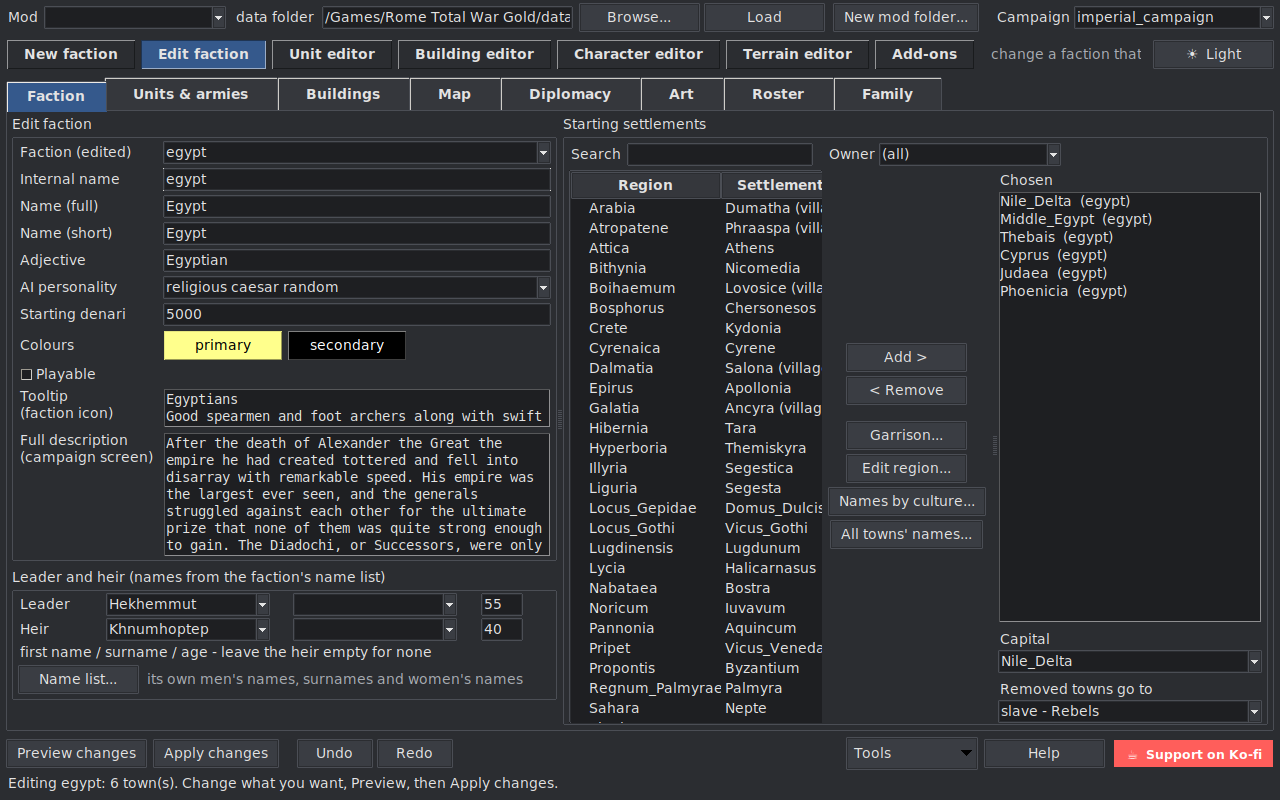Select Phoenicia (egypt) in Chosen list
Screen dimensions: 1280x800
pos(1130,291)
